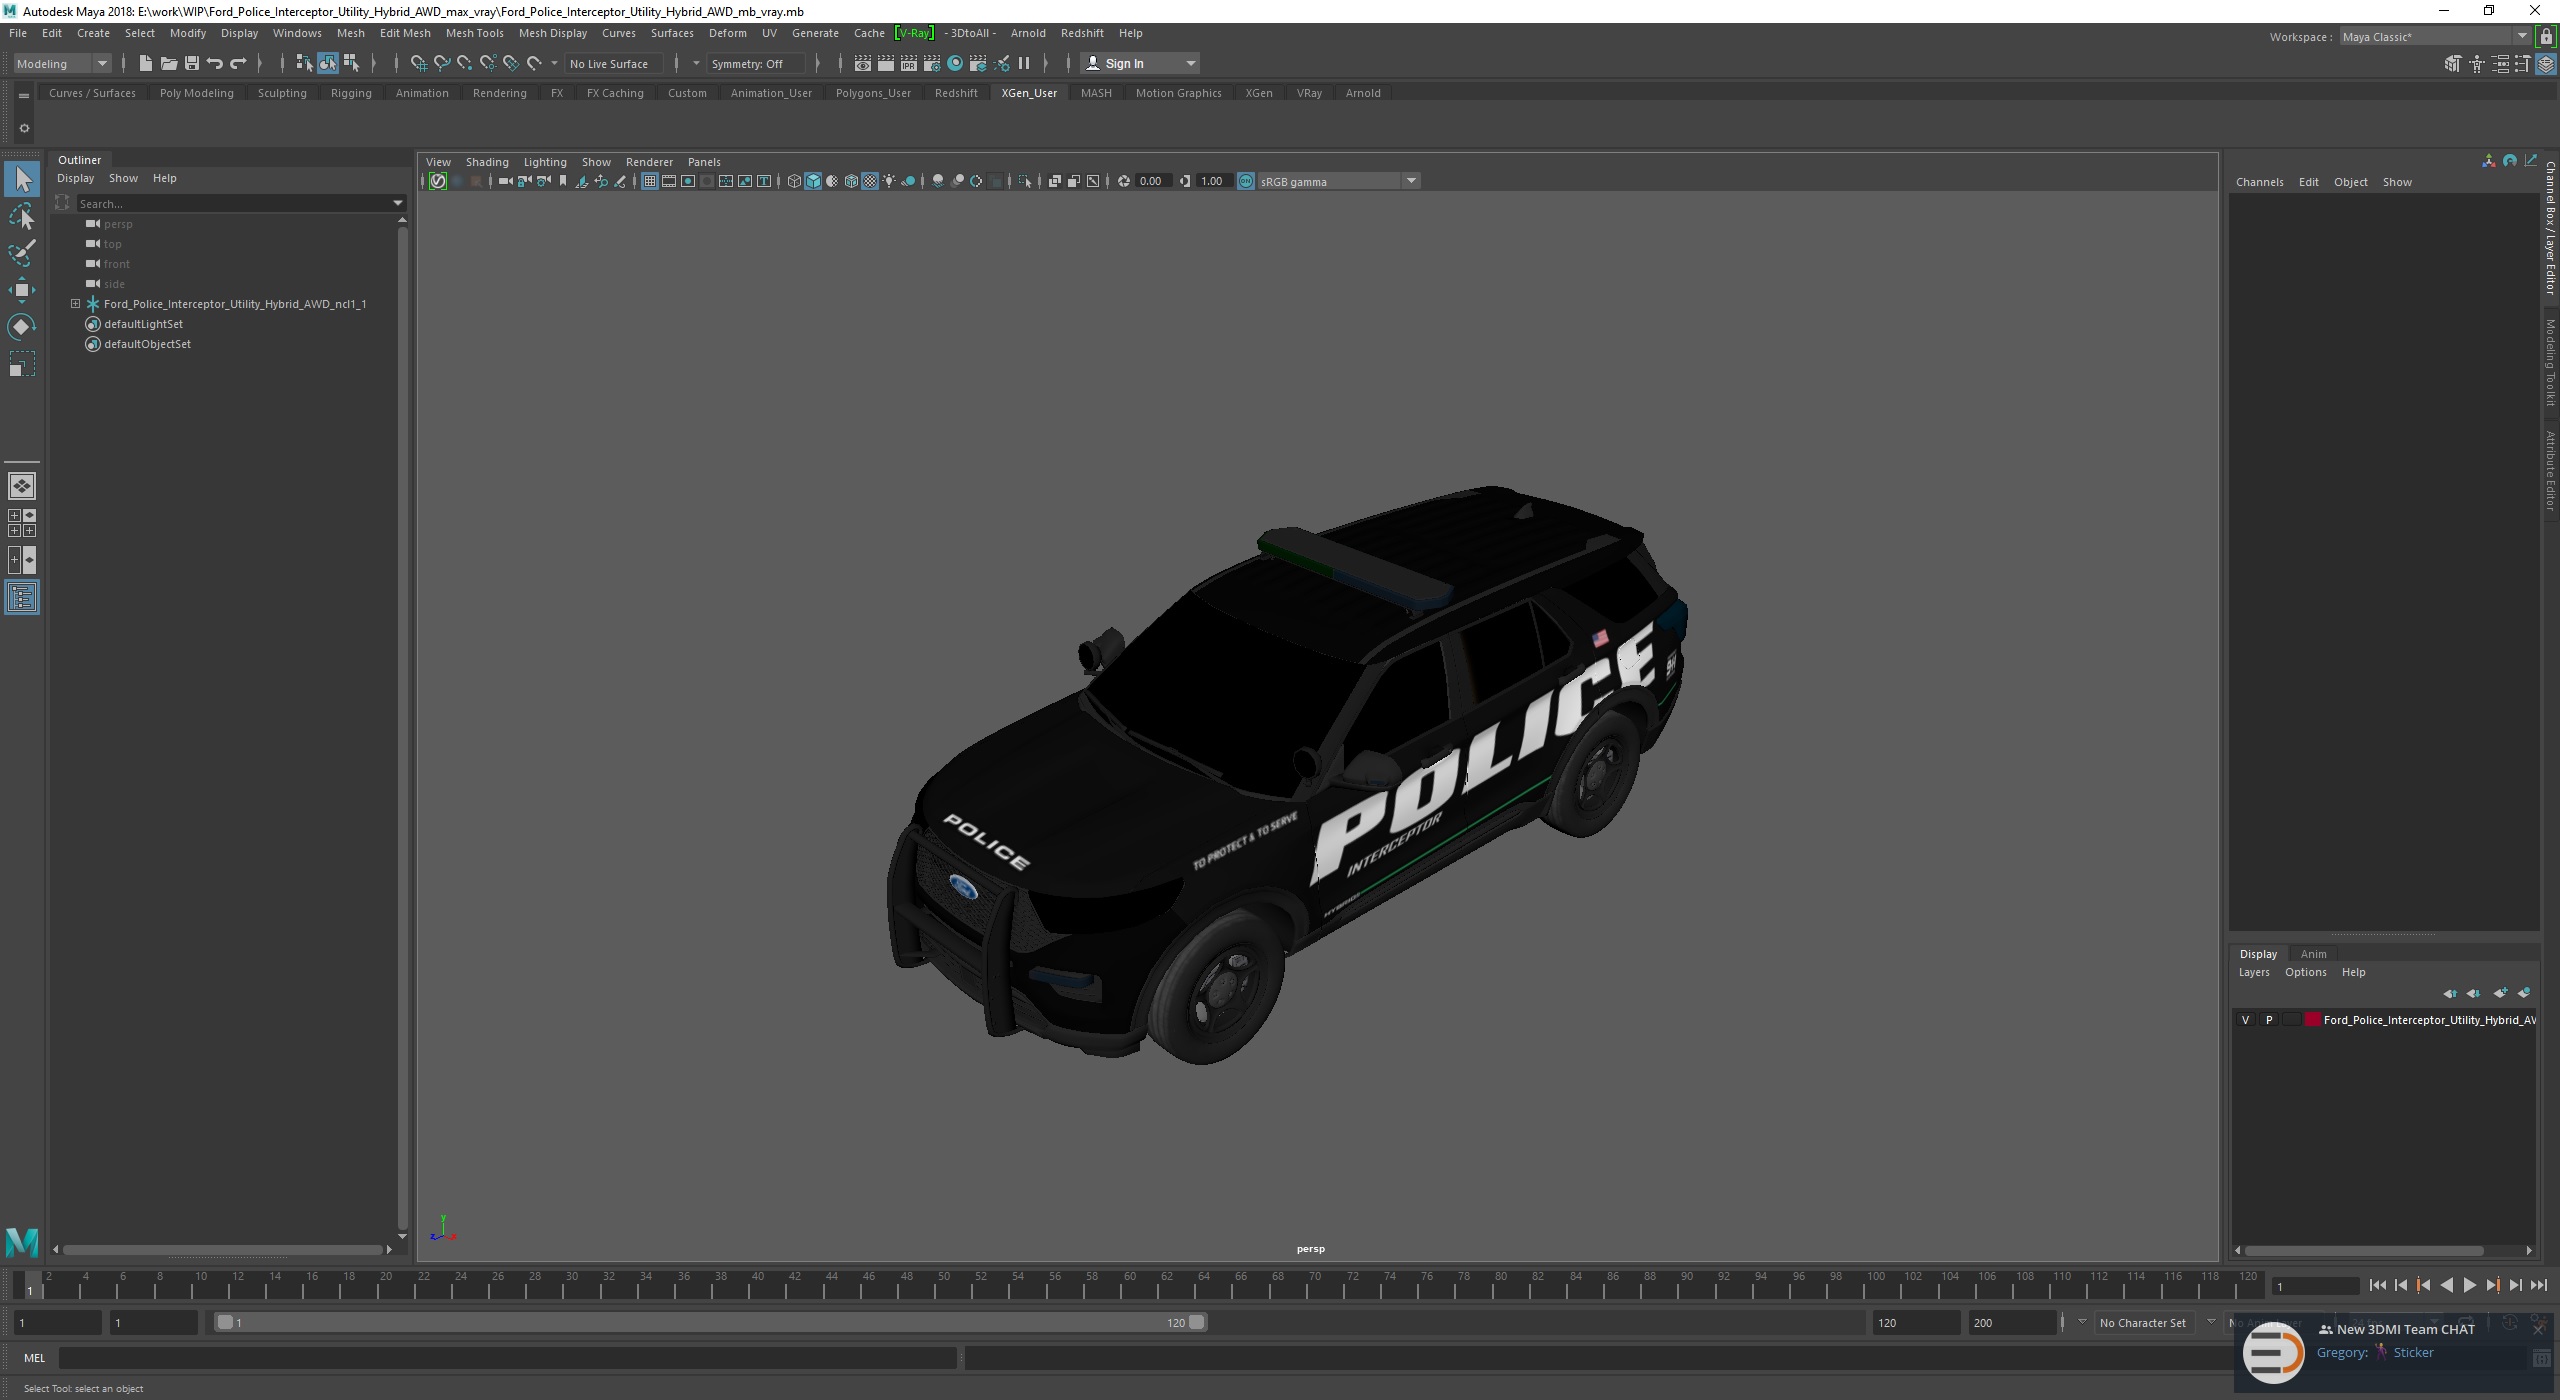2560x1400 pixels.
Task: Expand Ford_Police_Interceptor node in Outliner
Action: pyautogui.click(x=75, y=304)
